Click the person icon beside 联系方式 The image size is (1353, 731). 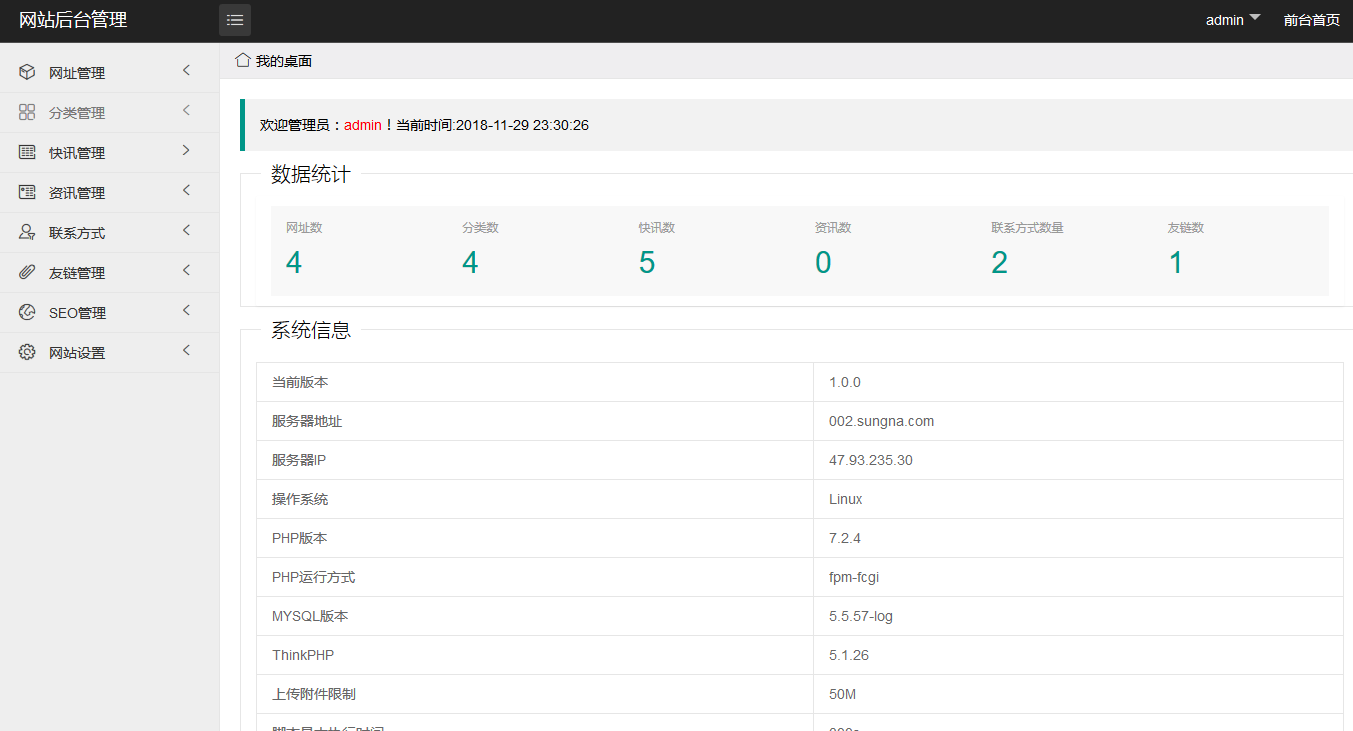point(27,232)
